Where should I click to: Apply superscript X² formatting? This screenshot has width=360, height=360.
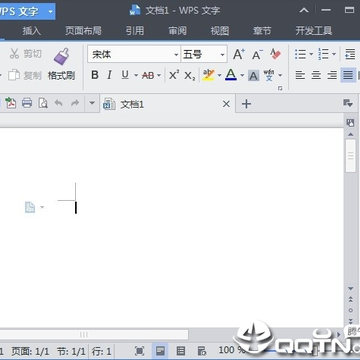point(174,75)
